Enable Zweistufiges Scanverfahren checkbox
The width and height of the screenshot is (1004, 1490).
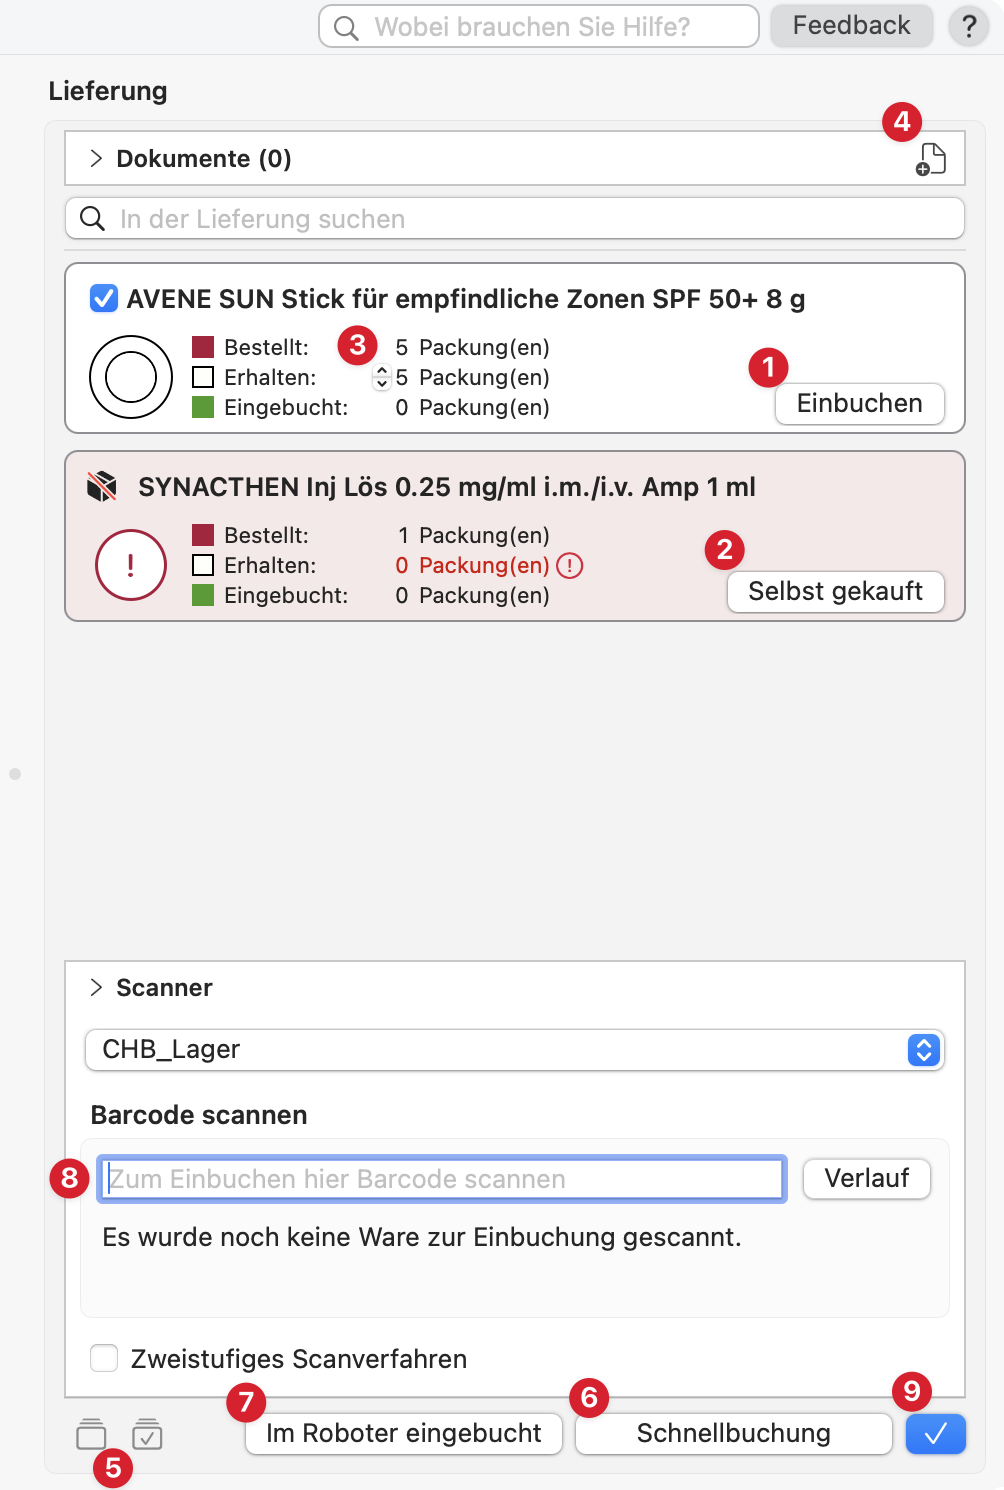(104, 1358)
